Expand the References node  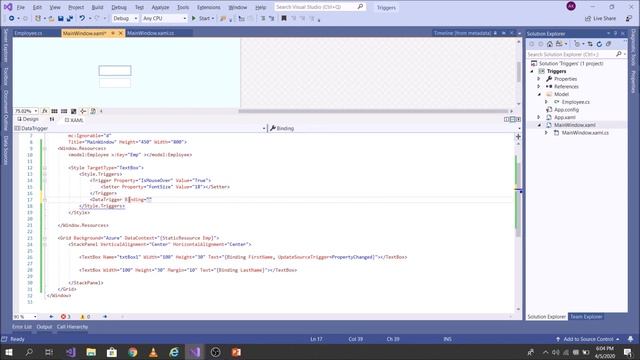tap(539, 87)
